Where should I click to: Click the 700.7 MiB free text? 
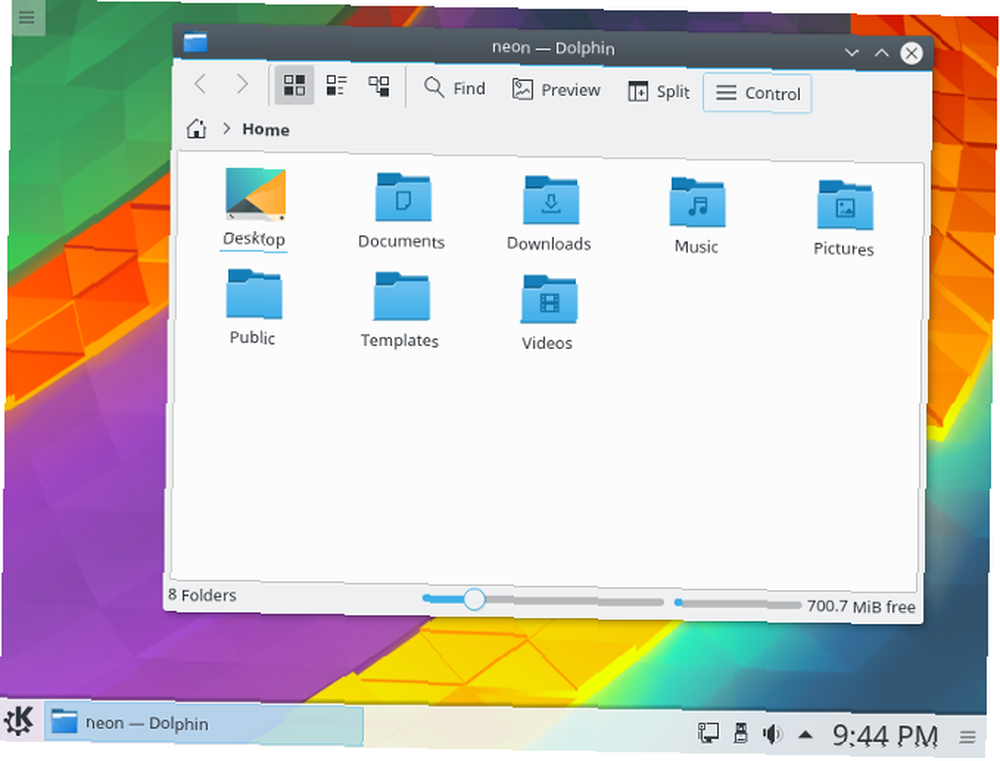tap(861, 606)
